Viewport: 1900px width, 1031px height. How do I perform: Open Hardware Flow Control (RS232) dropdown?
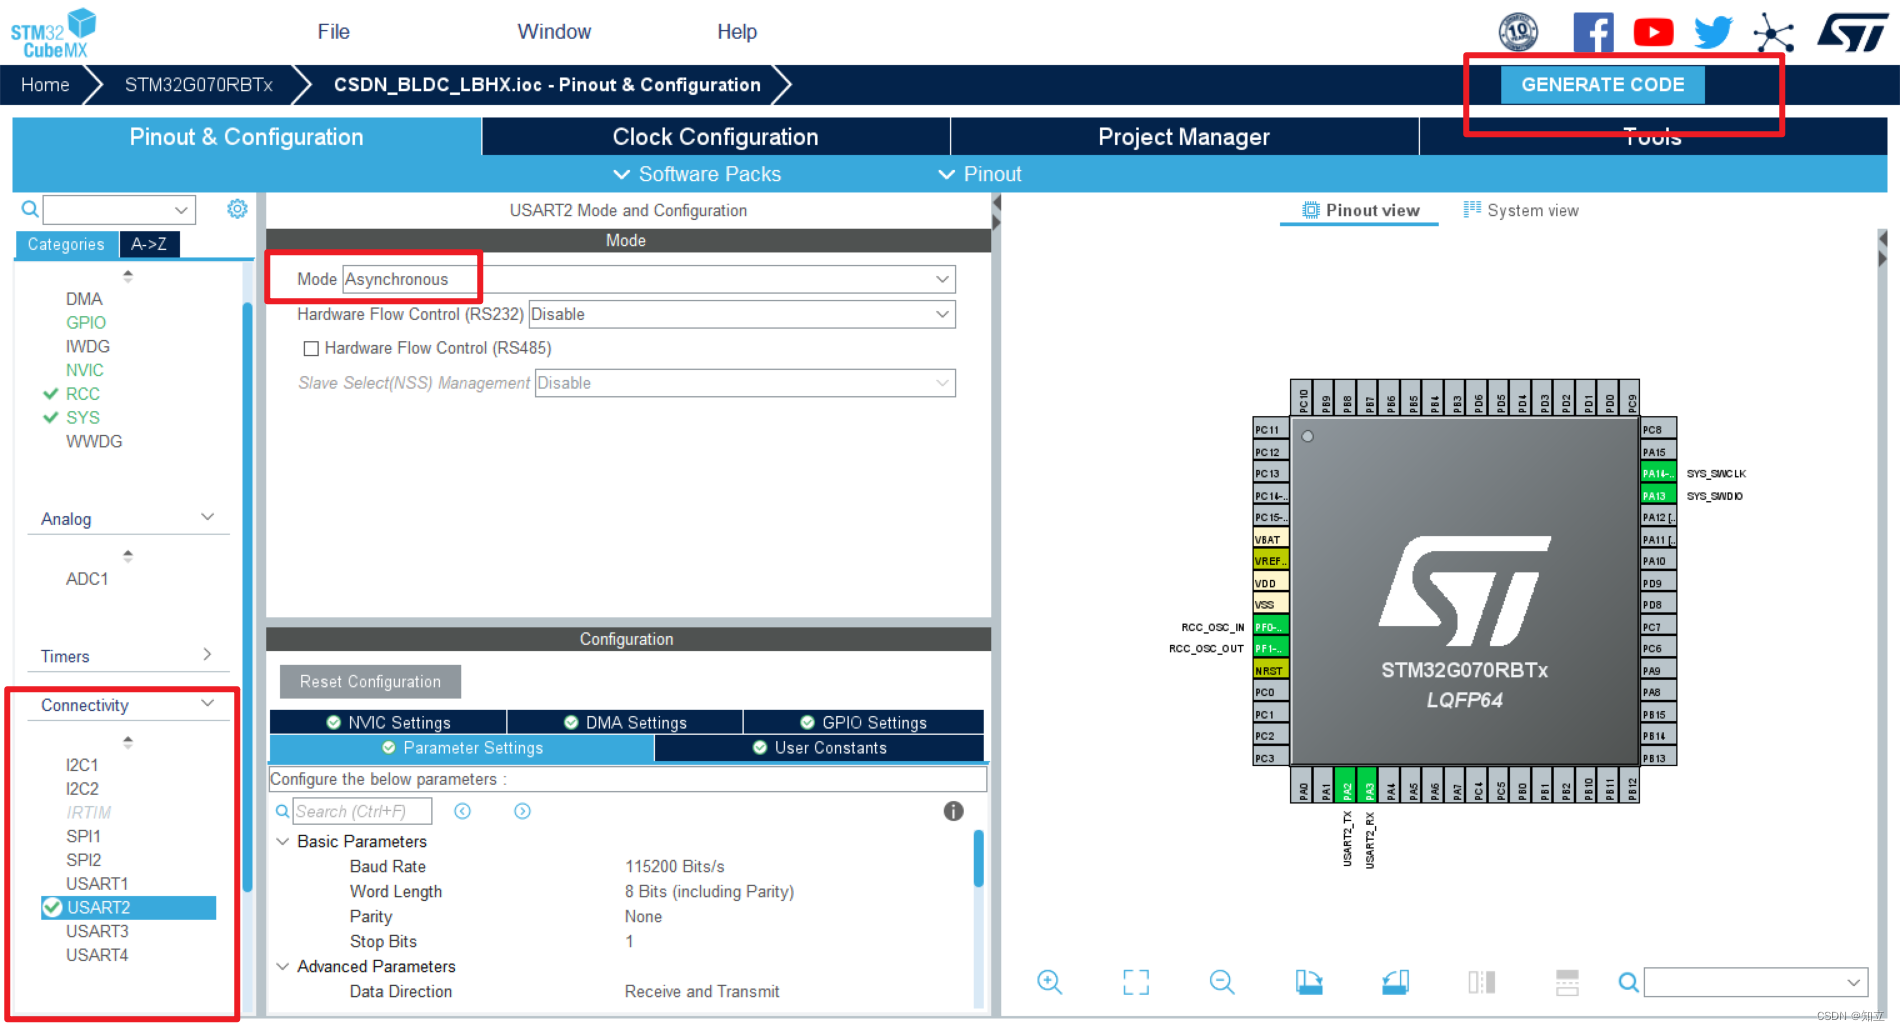[742, 314]
